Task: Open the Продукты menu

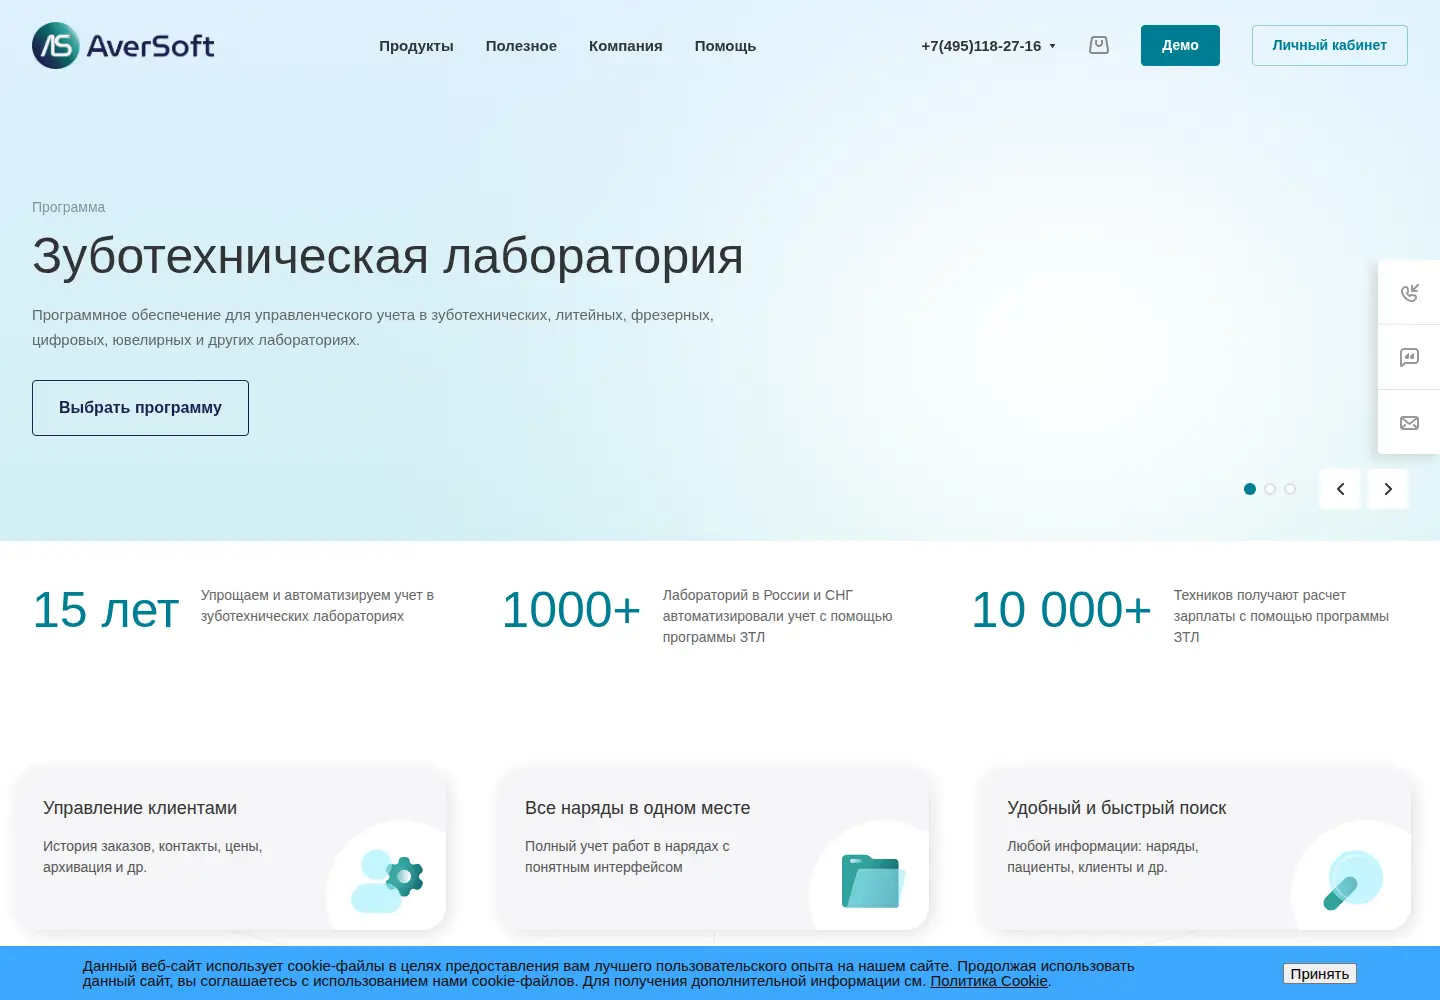Action: pyautogui.click(x=416, y=46)
